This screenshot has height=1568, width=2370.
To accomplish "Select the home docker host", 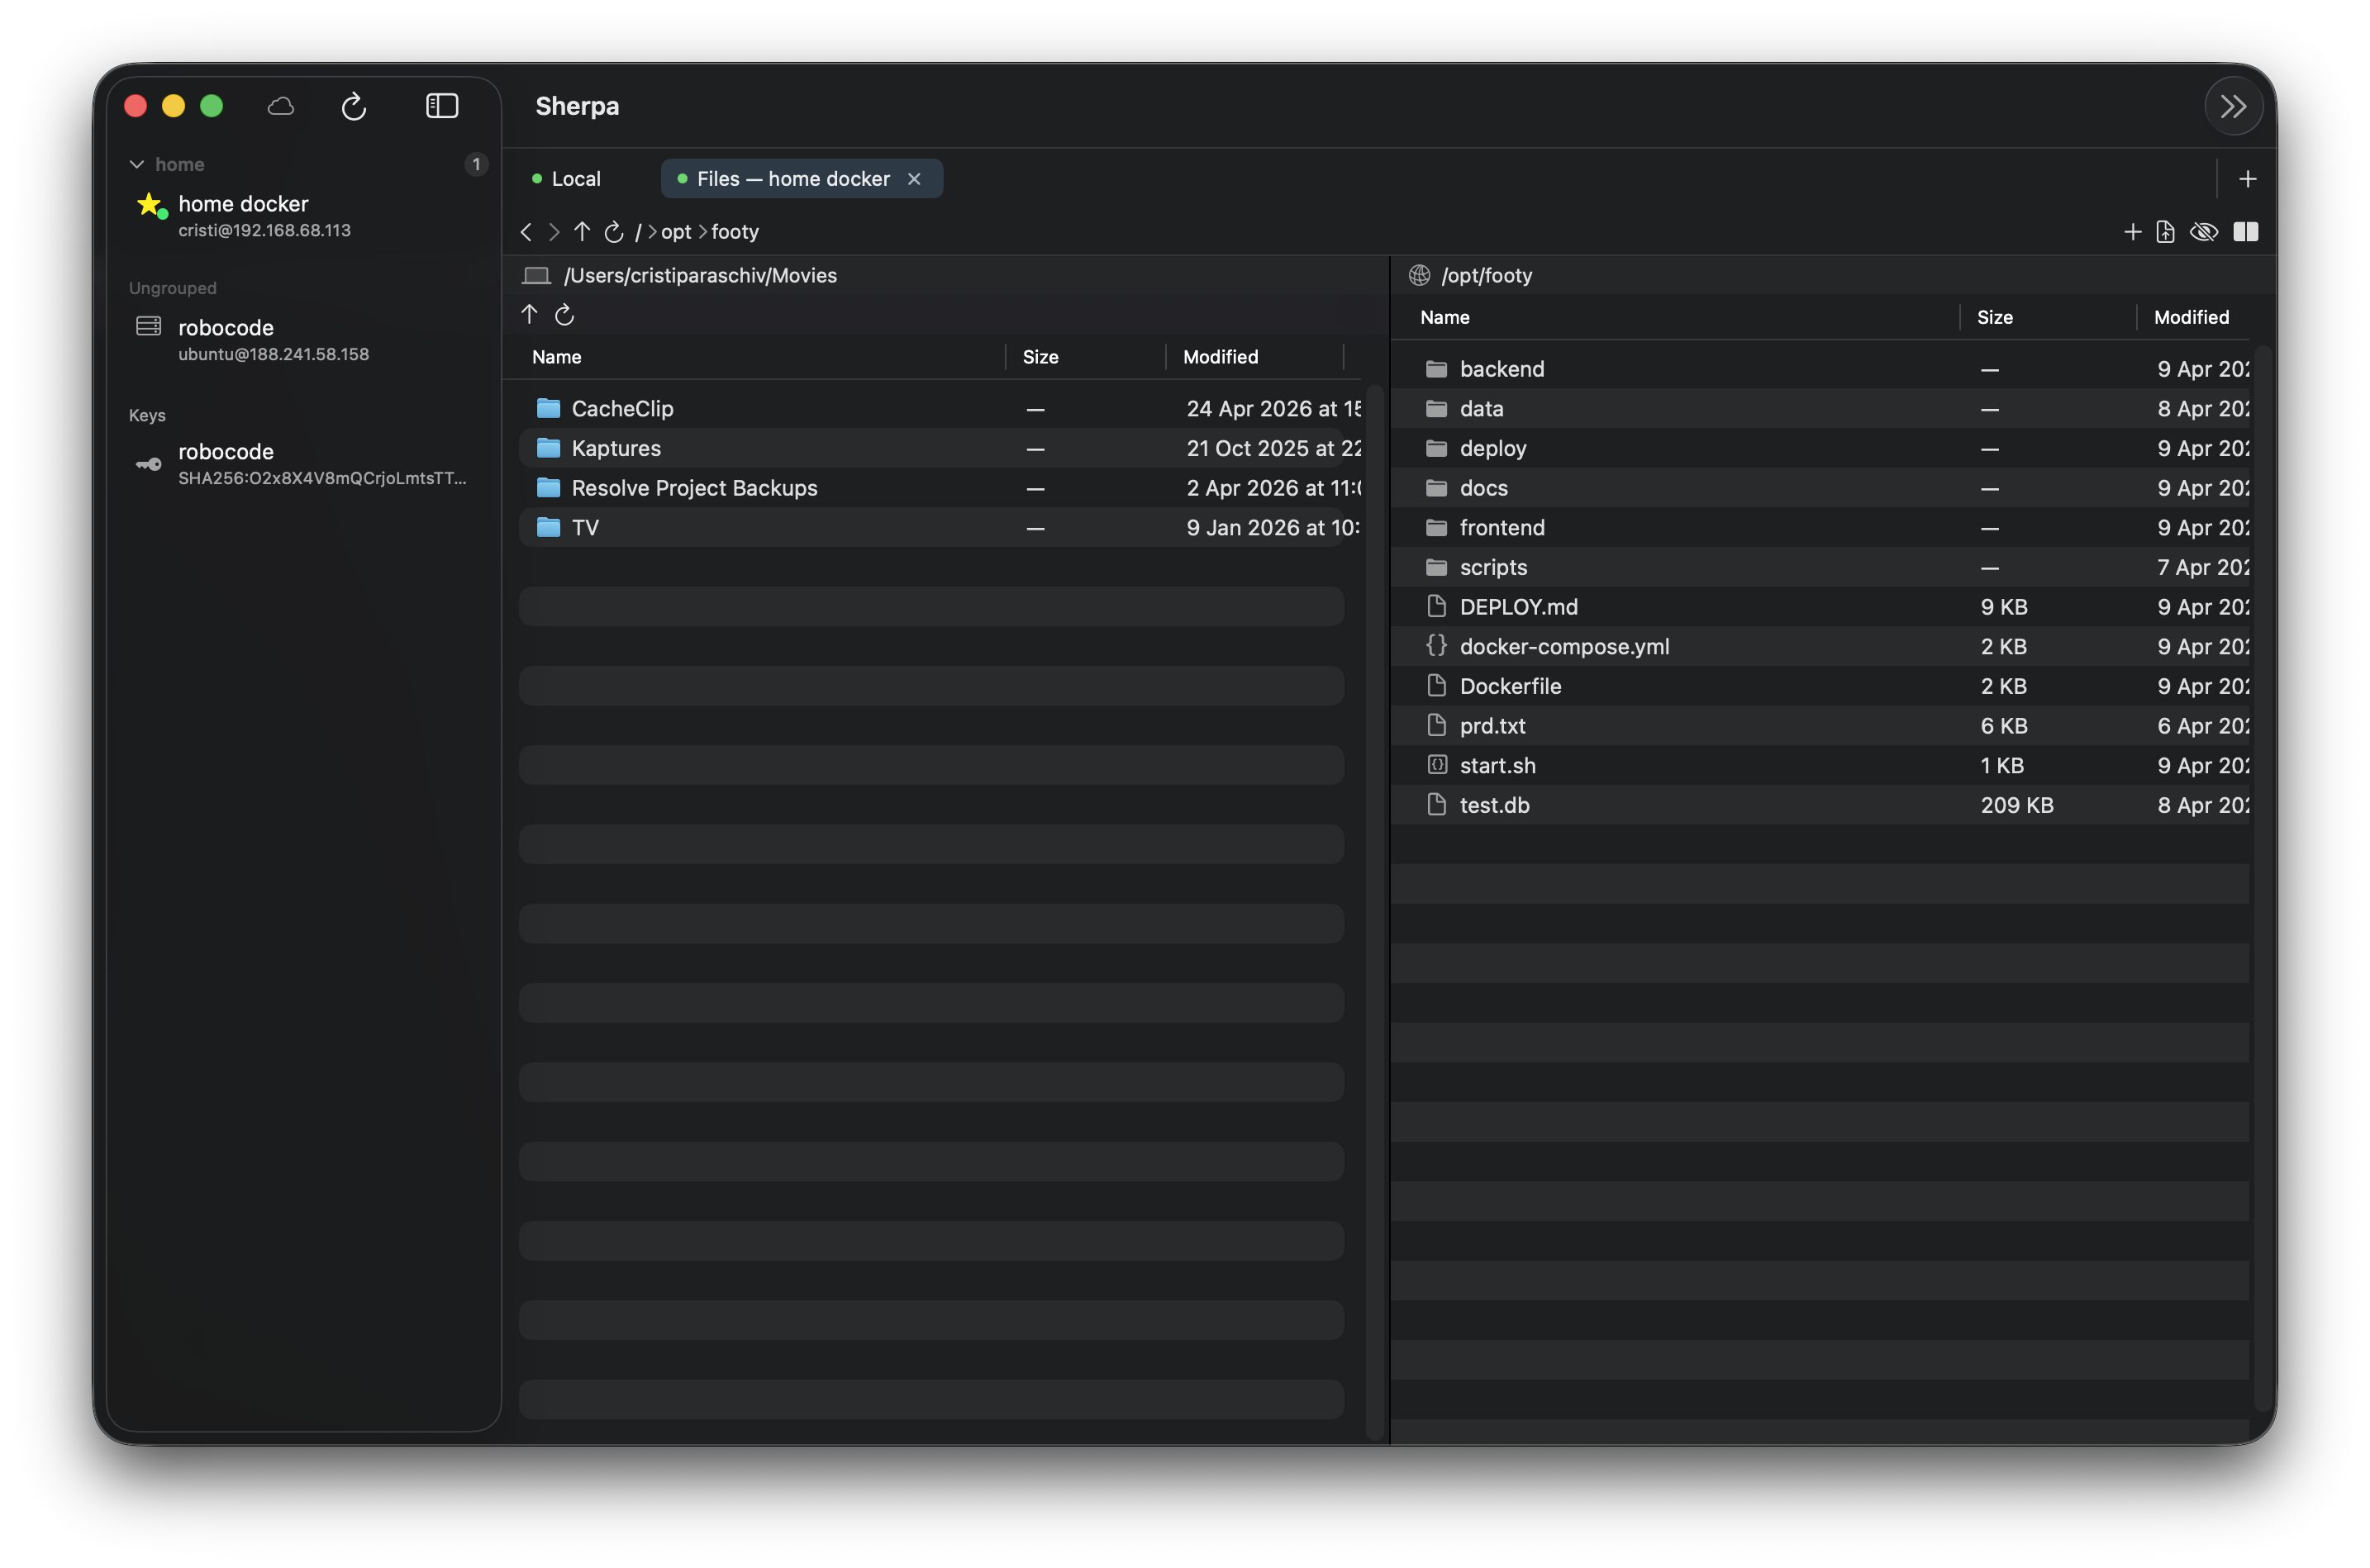I will (x=304, y=215).
